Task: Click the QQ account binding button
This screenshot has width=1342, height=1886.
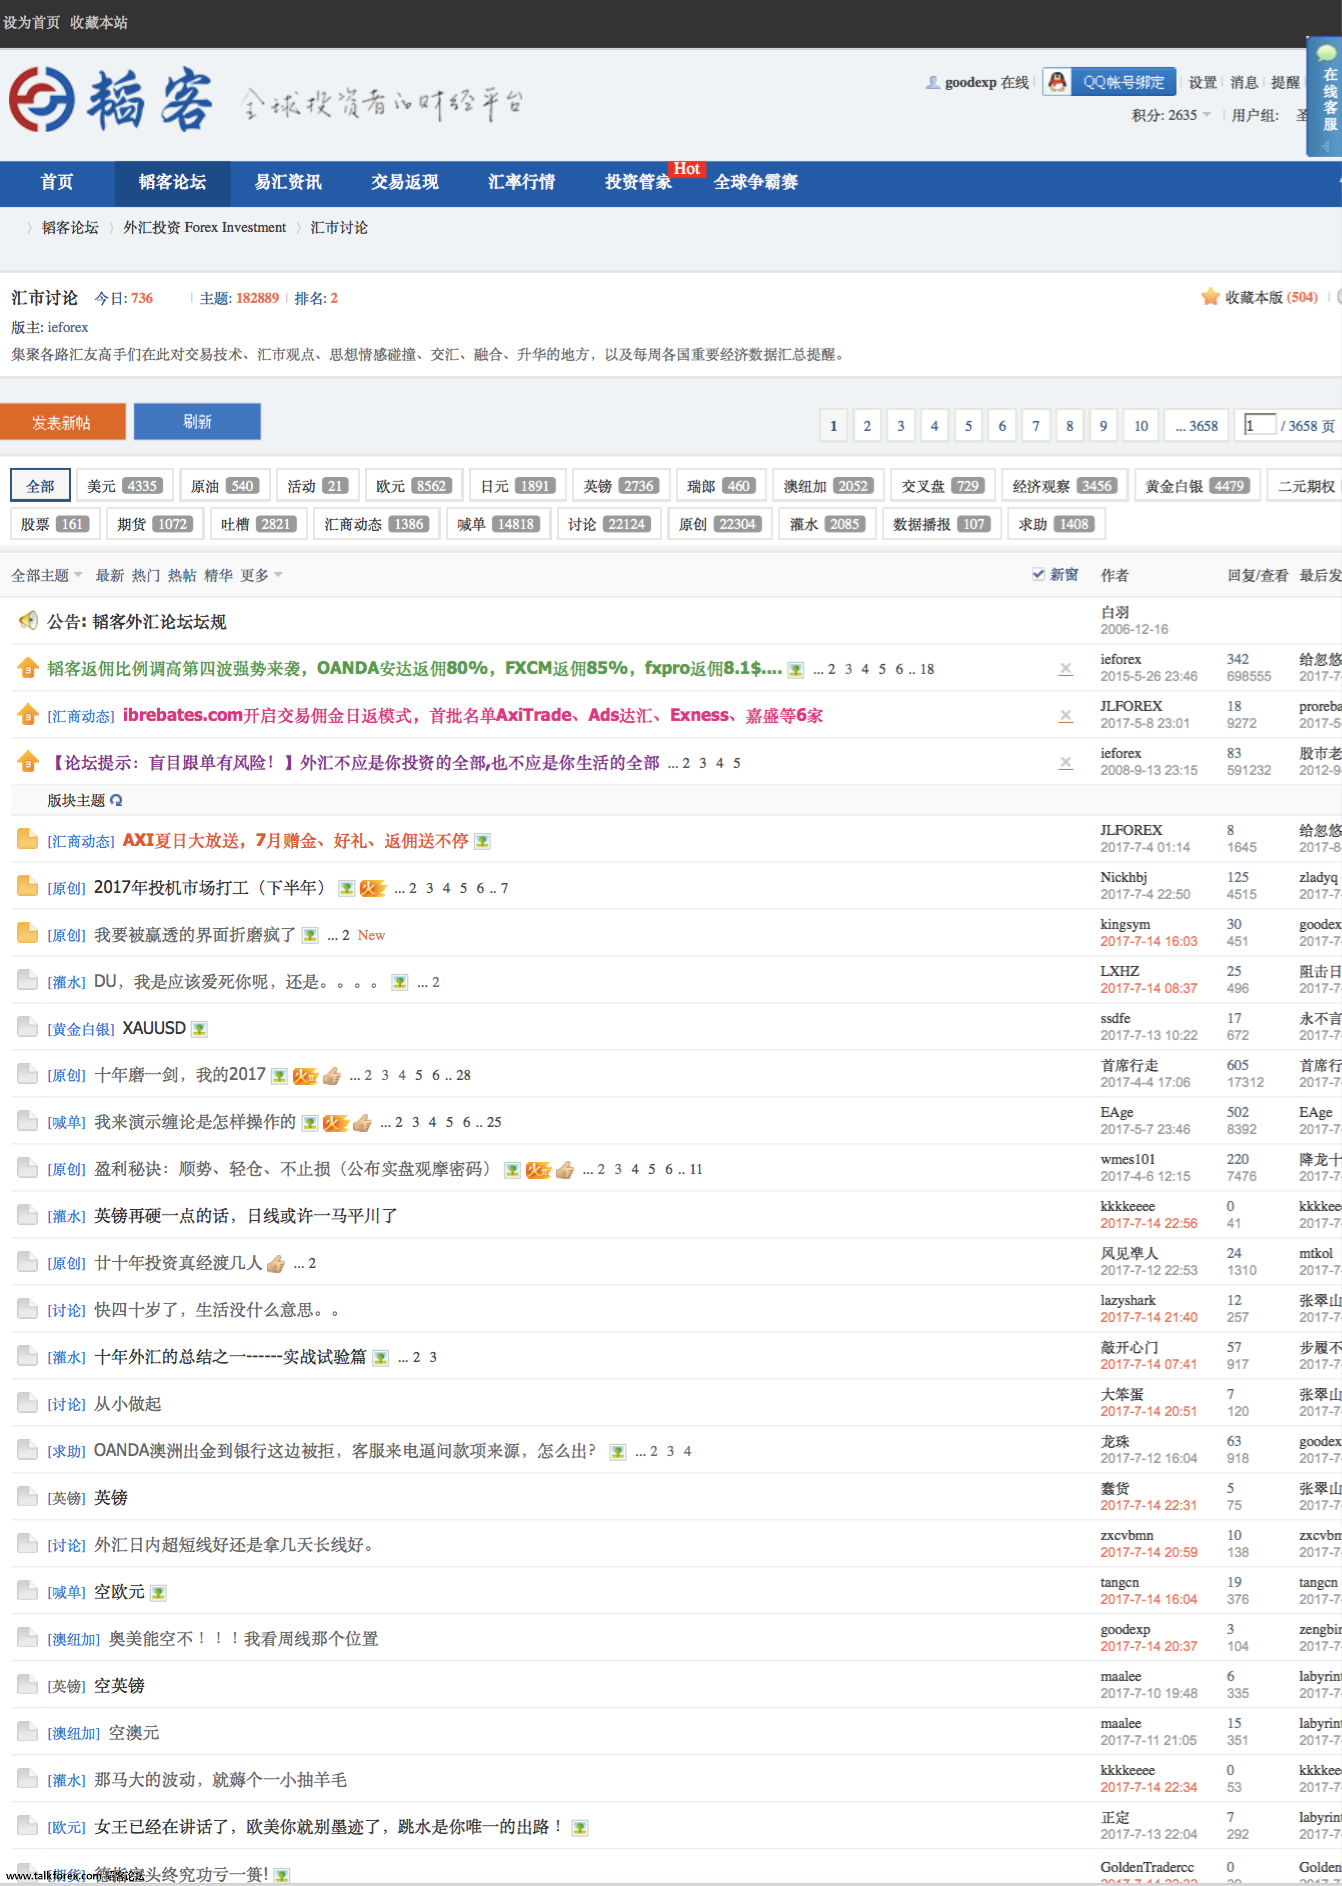Action: click(x=1109, y=82)
